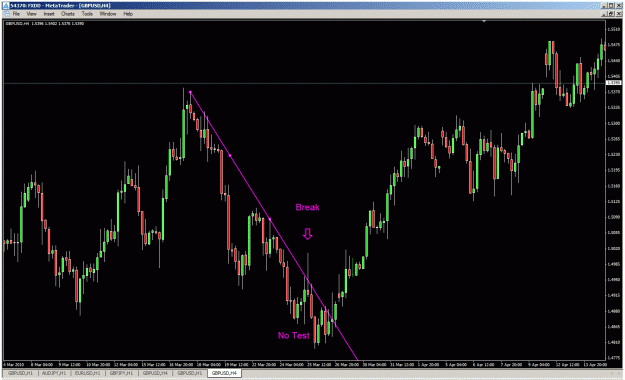Switch to the GBPJPY,H1 chart tab
Screen dimensions: 625x380
pos(121,373)
